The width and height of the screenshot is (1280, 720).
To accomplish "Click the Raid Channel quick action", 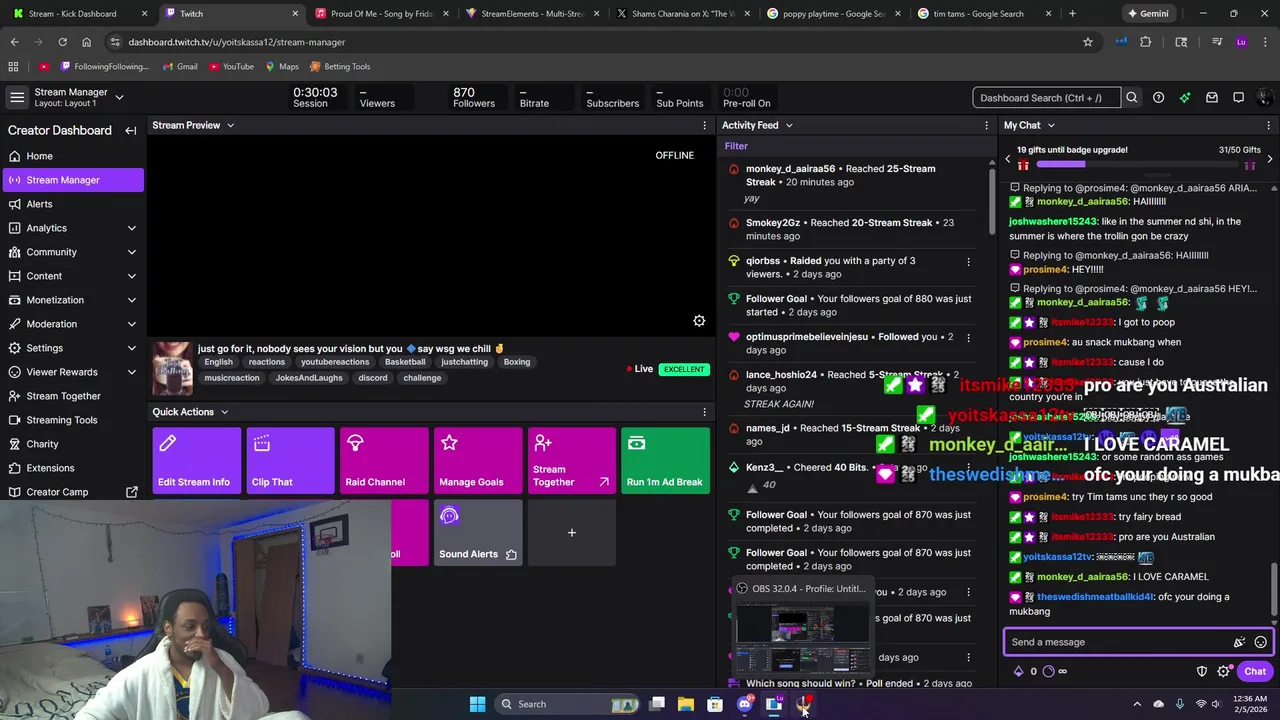I will [384, 461].
